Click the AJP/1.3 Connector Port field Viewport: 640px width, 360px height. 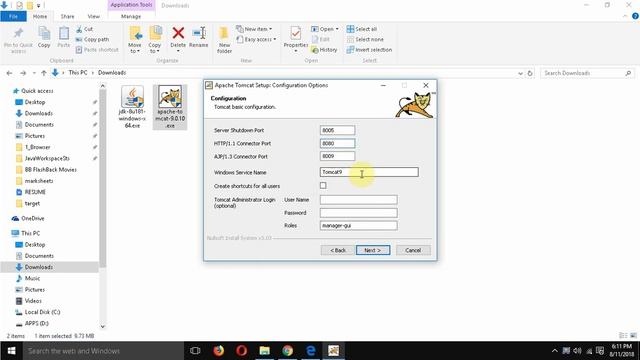pos(338,156)
